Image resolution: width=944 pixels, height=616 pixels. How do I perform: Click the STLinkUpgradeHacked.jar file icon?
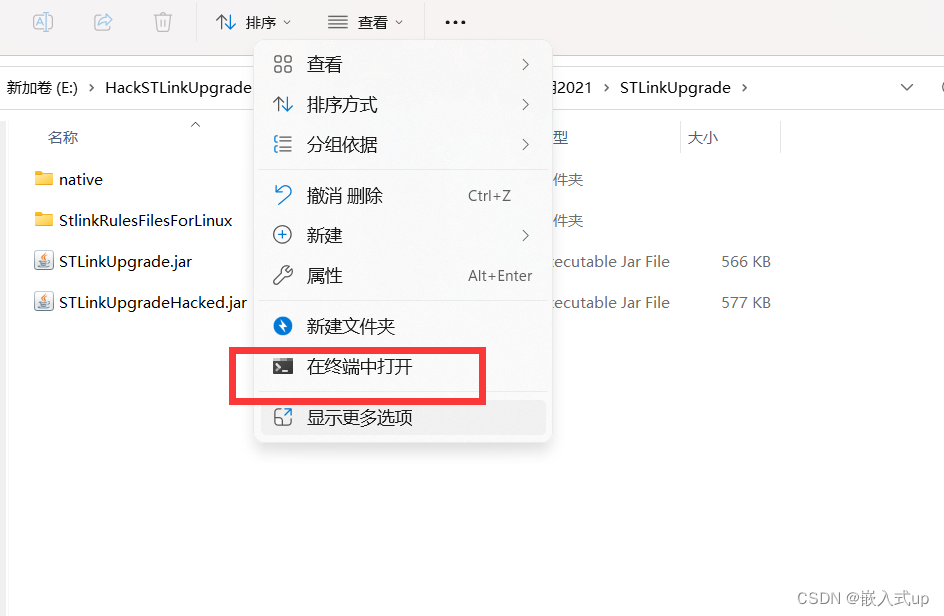[43, 302]
